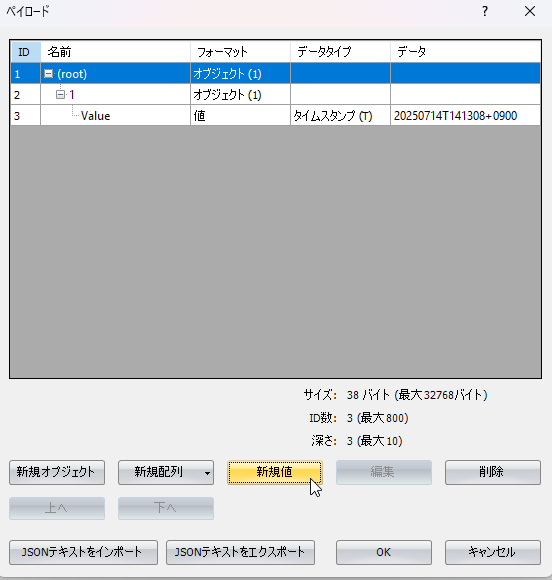Click JSONテキストをインポート button
This screenshot has height=580, width=552.
(x=84, y=553)
